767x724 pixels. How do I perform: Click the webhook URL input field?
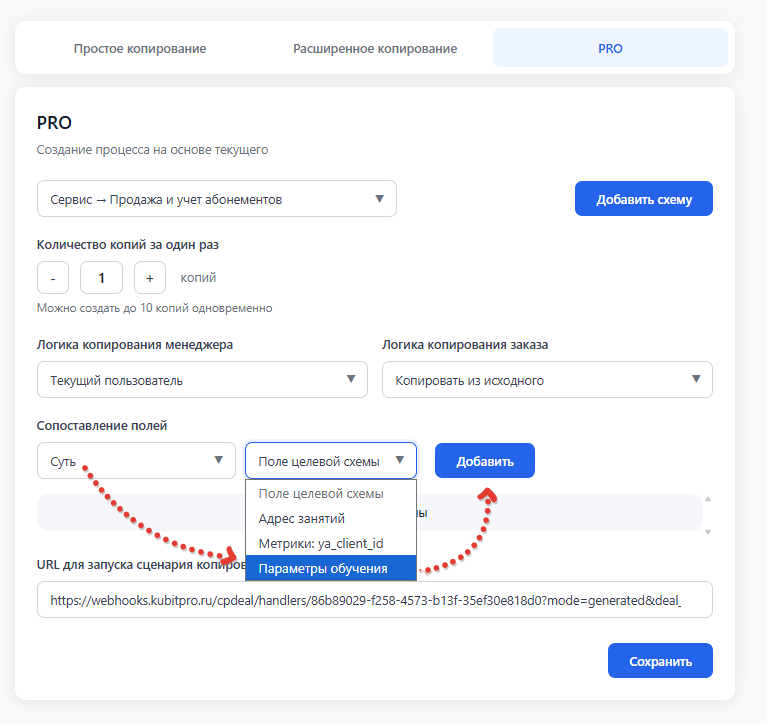pyautogui.click(x=374, y=601)
